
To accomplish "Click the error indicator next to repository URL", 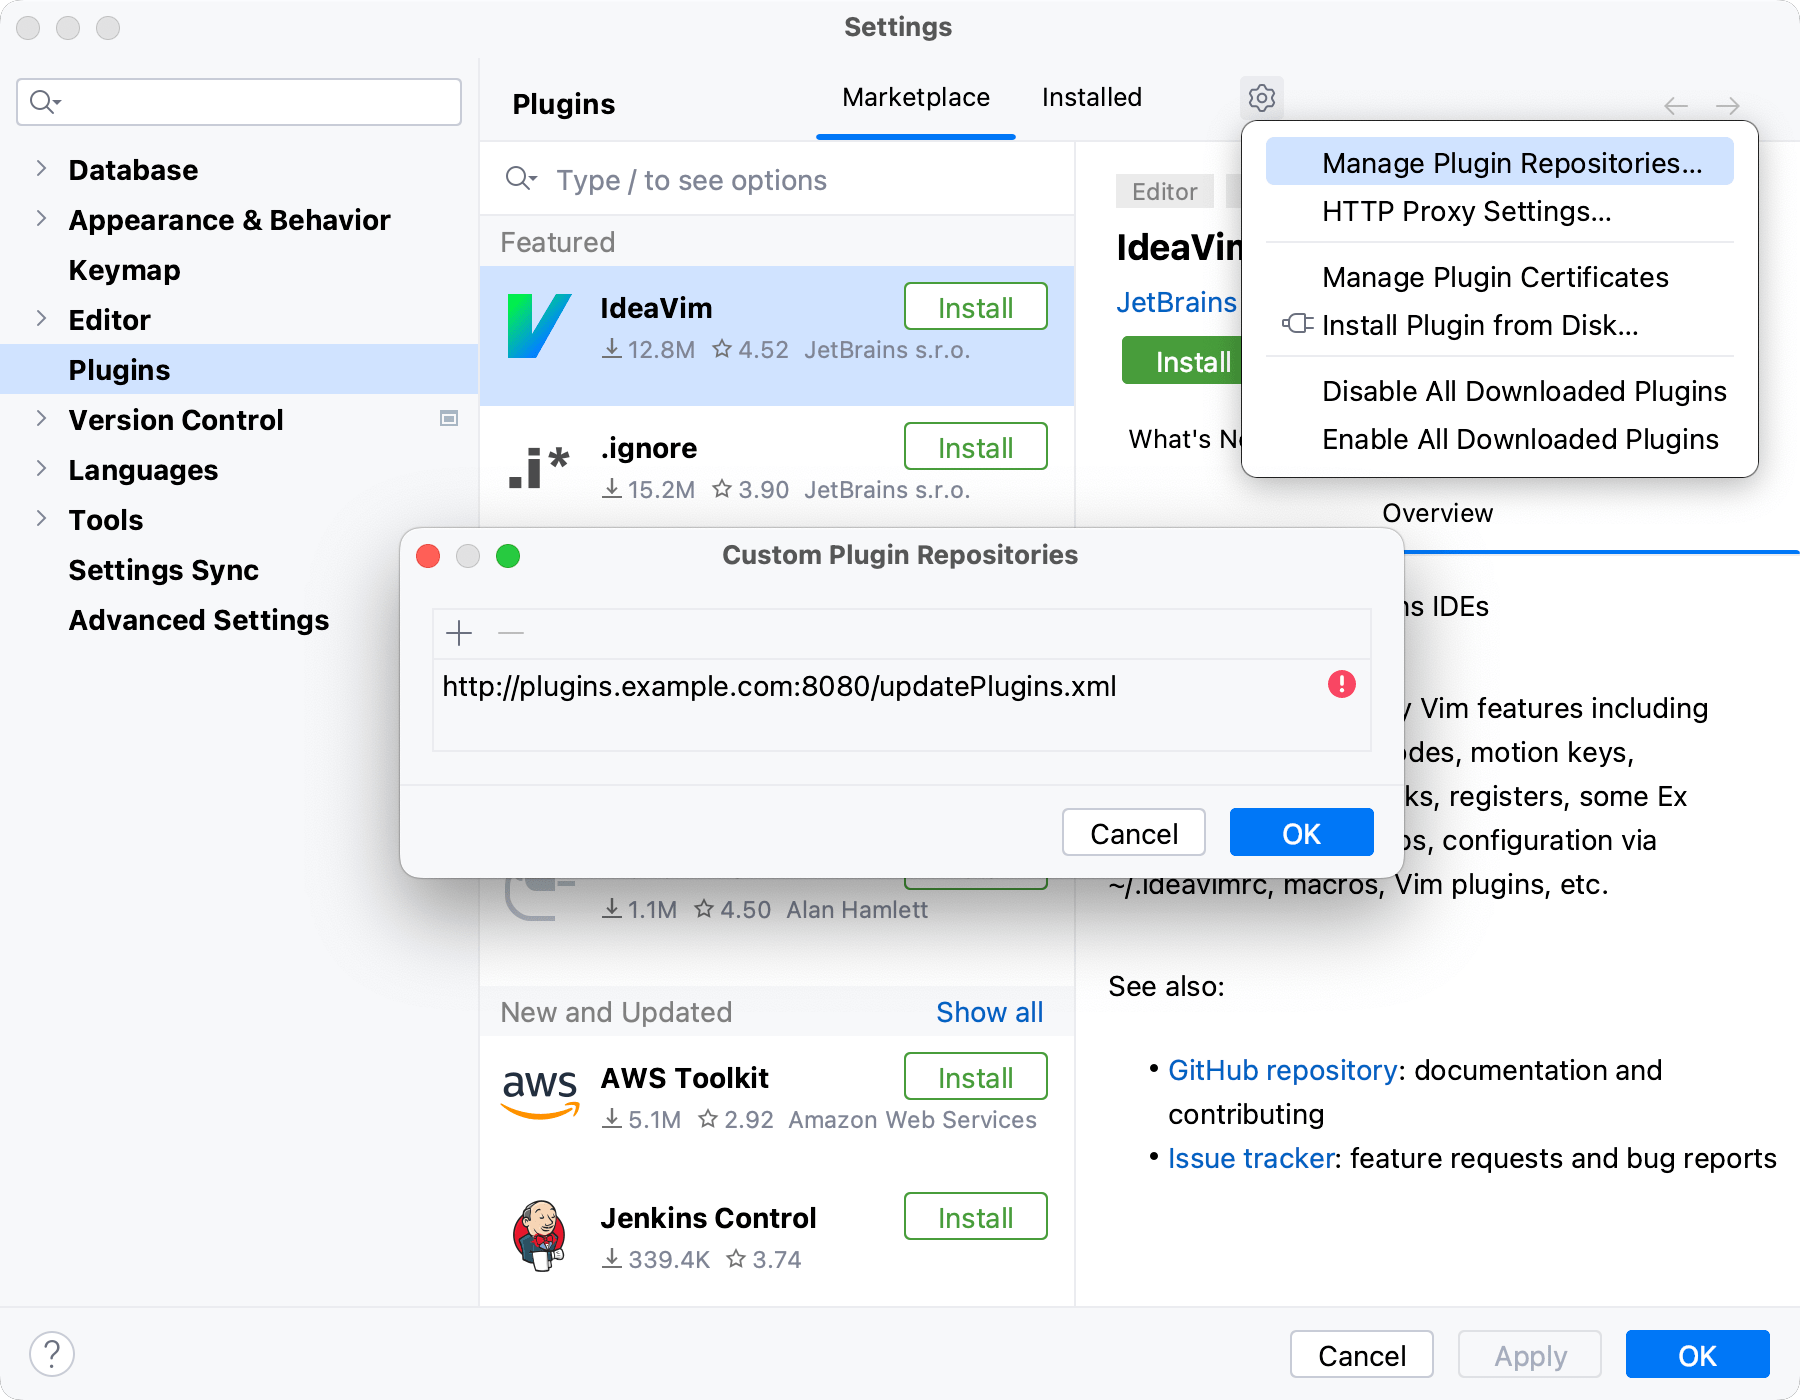I will tap(1341, 685).
